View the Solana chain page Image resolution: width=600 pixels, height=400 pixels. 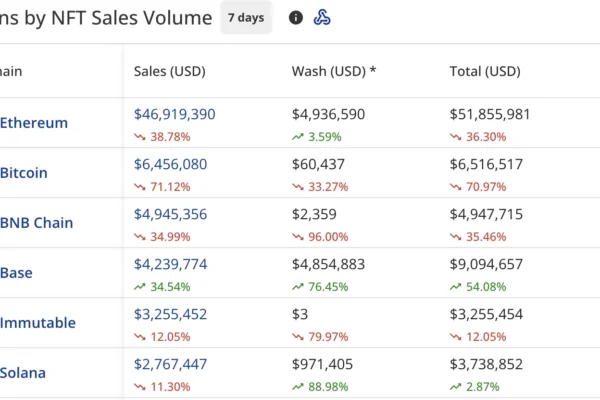pos(23,373)
